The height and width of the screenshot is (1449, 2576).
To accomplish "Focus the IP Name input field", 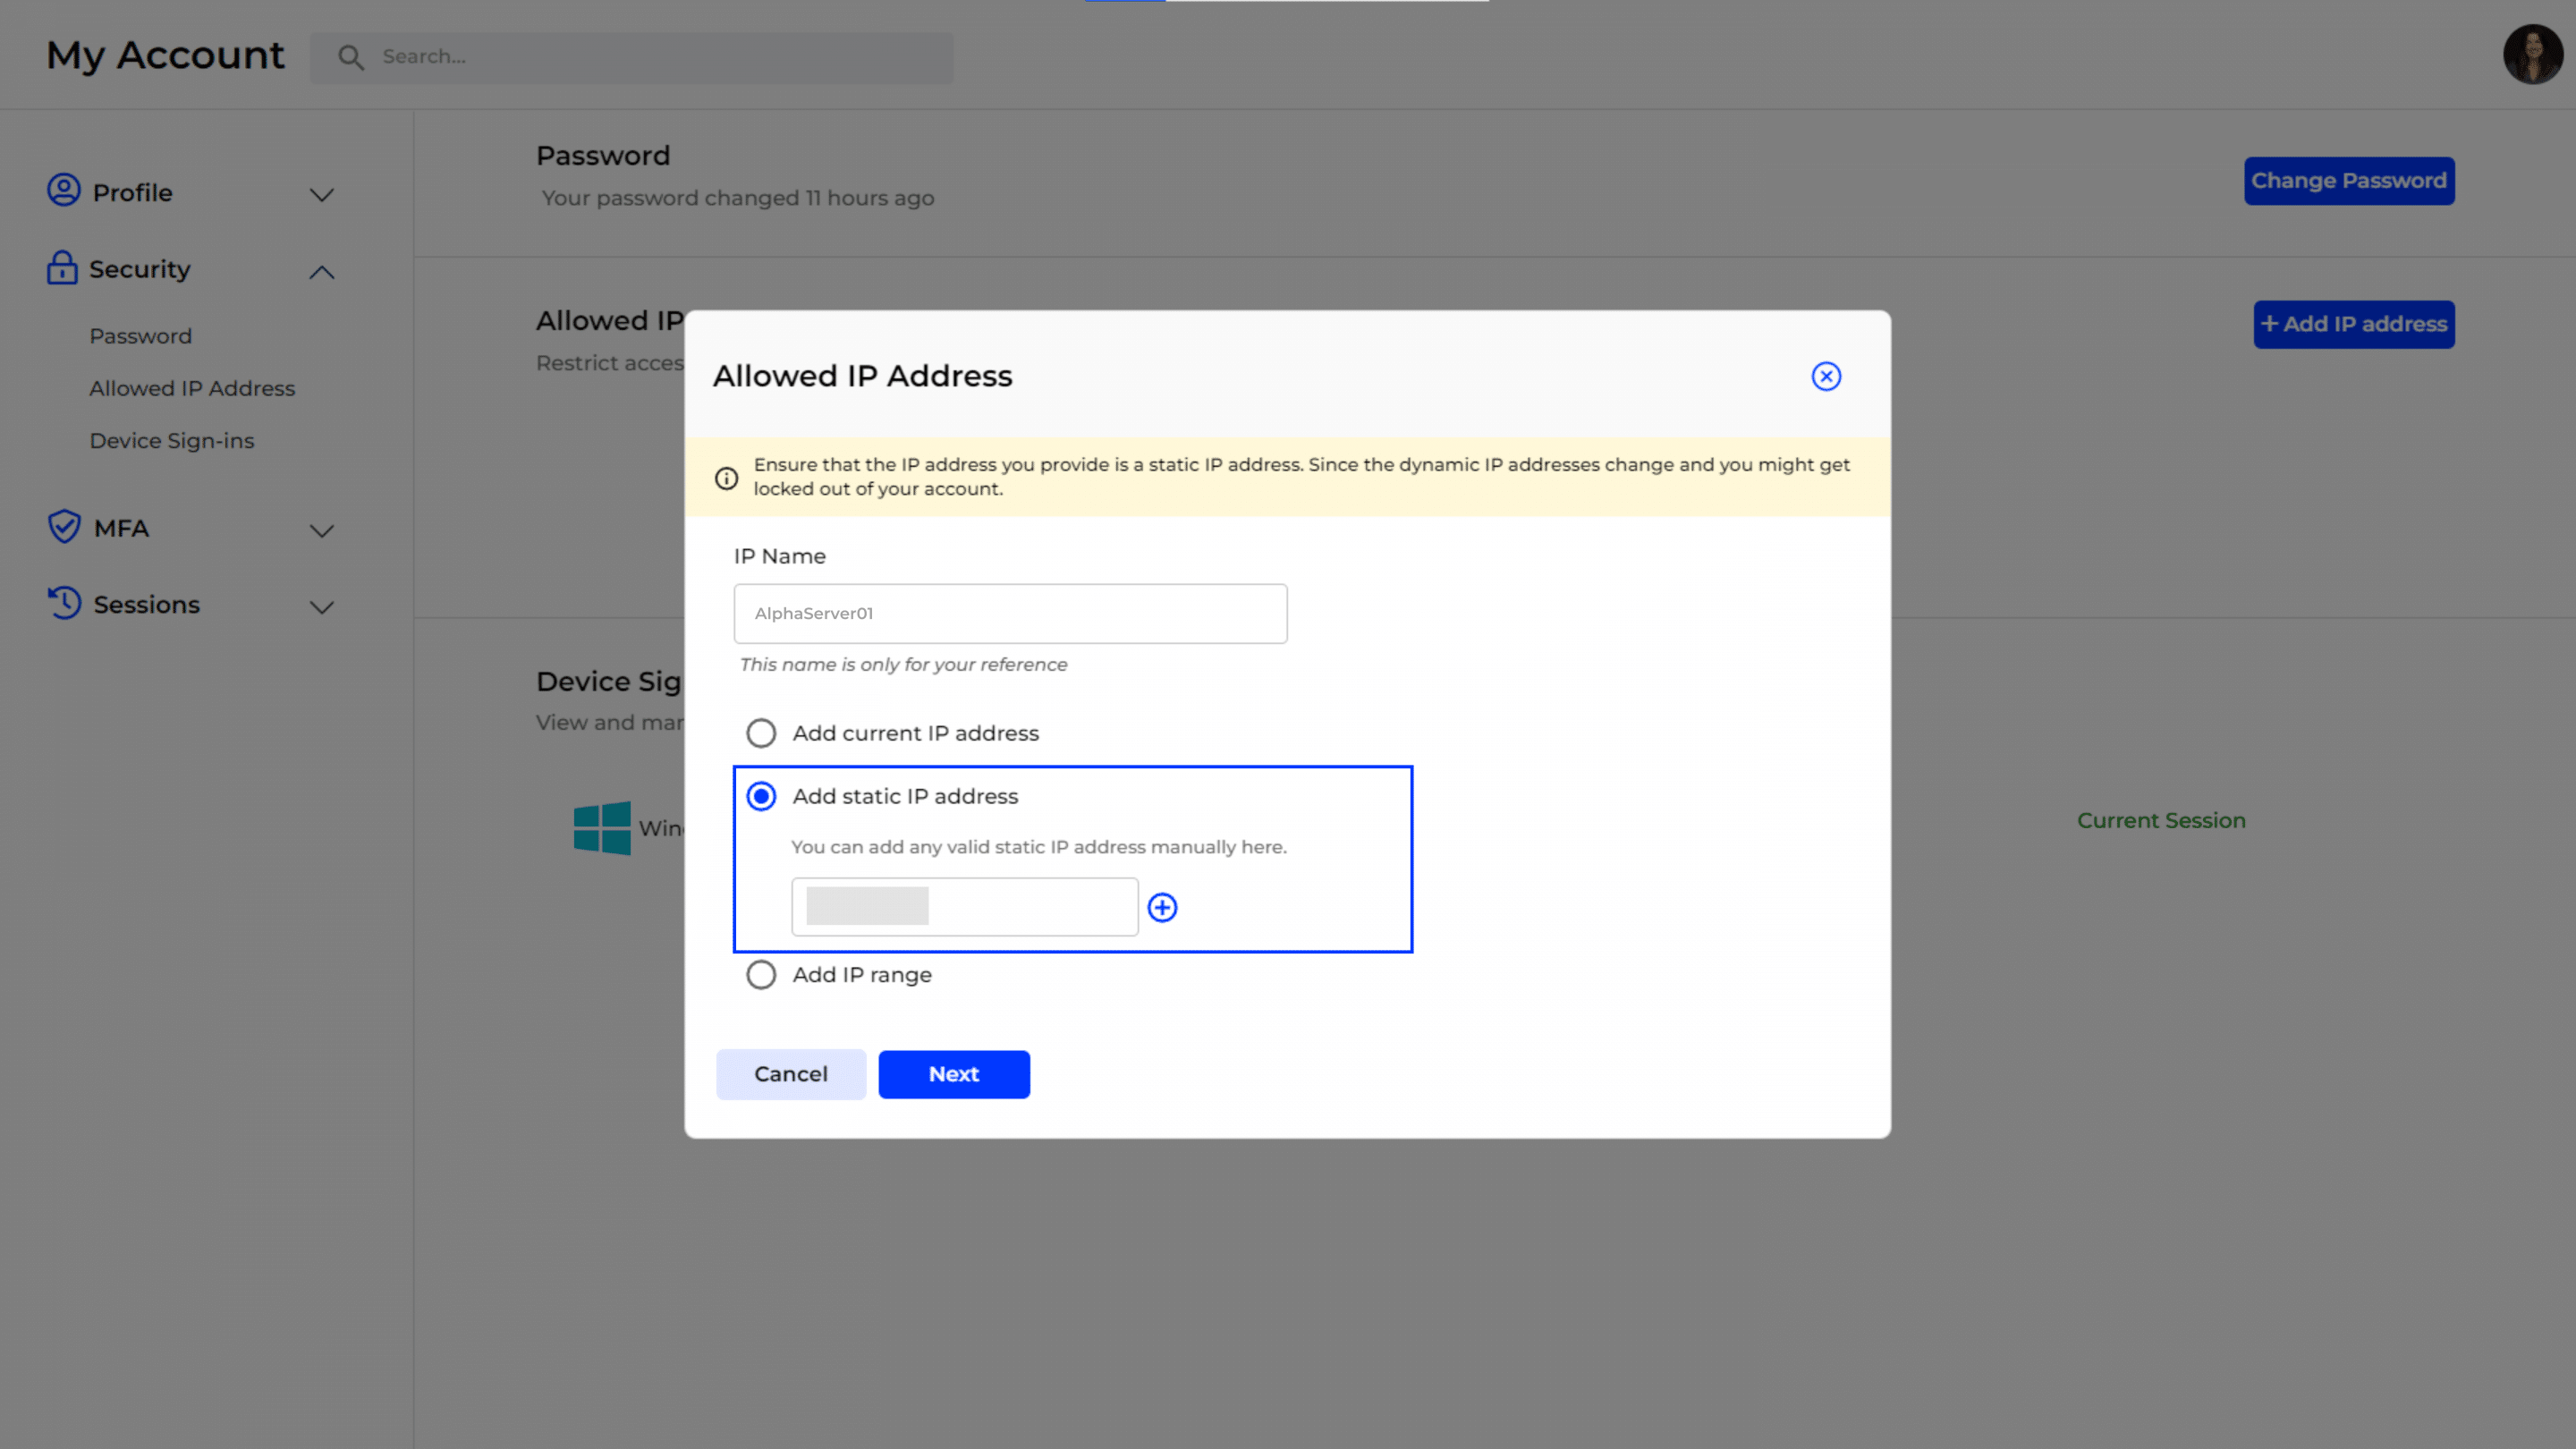I will click(x=1010, y=614).
